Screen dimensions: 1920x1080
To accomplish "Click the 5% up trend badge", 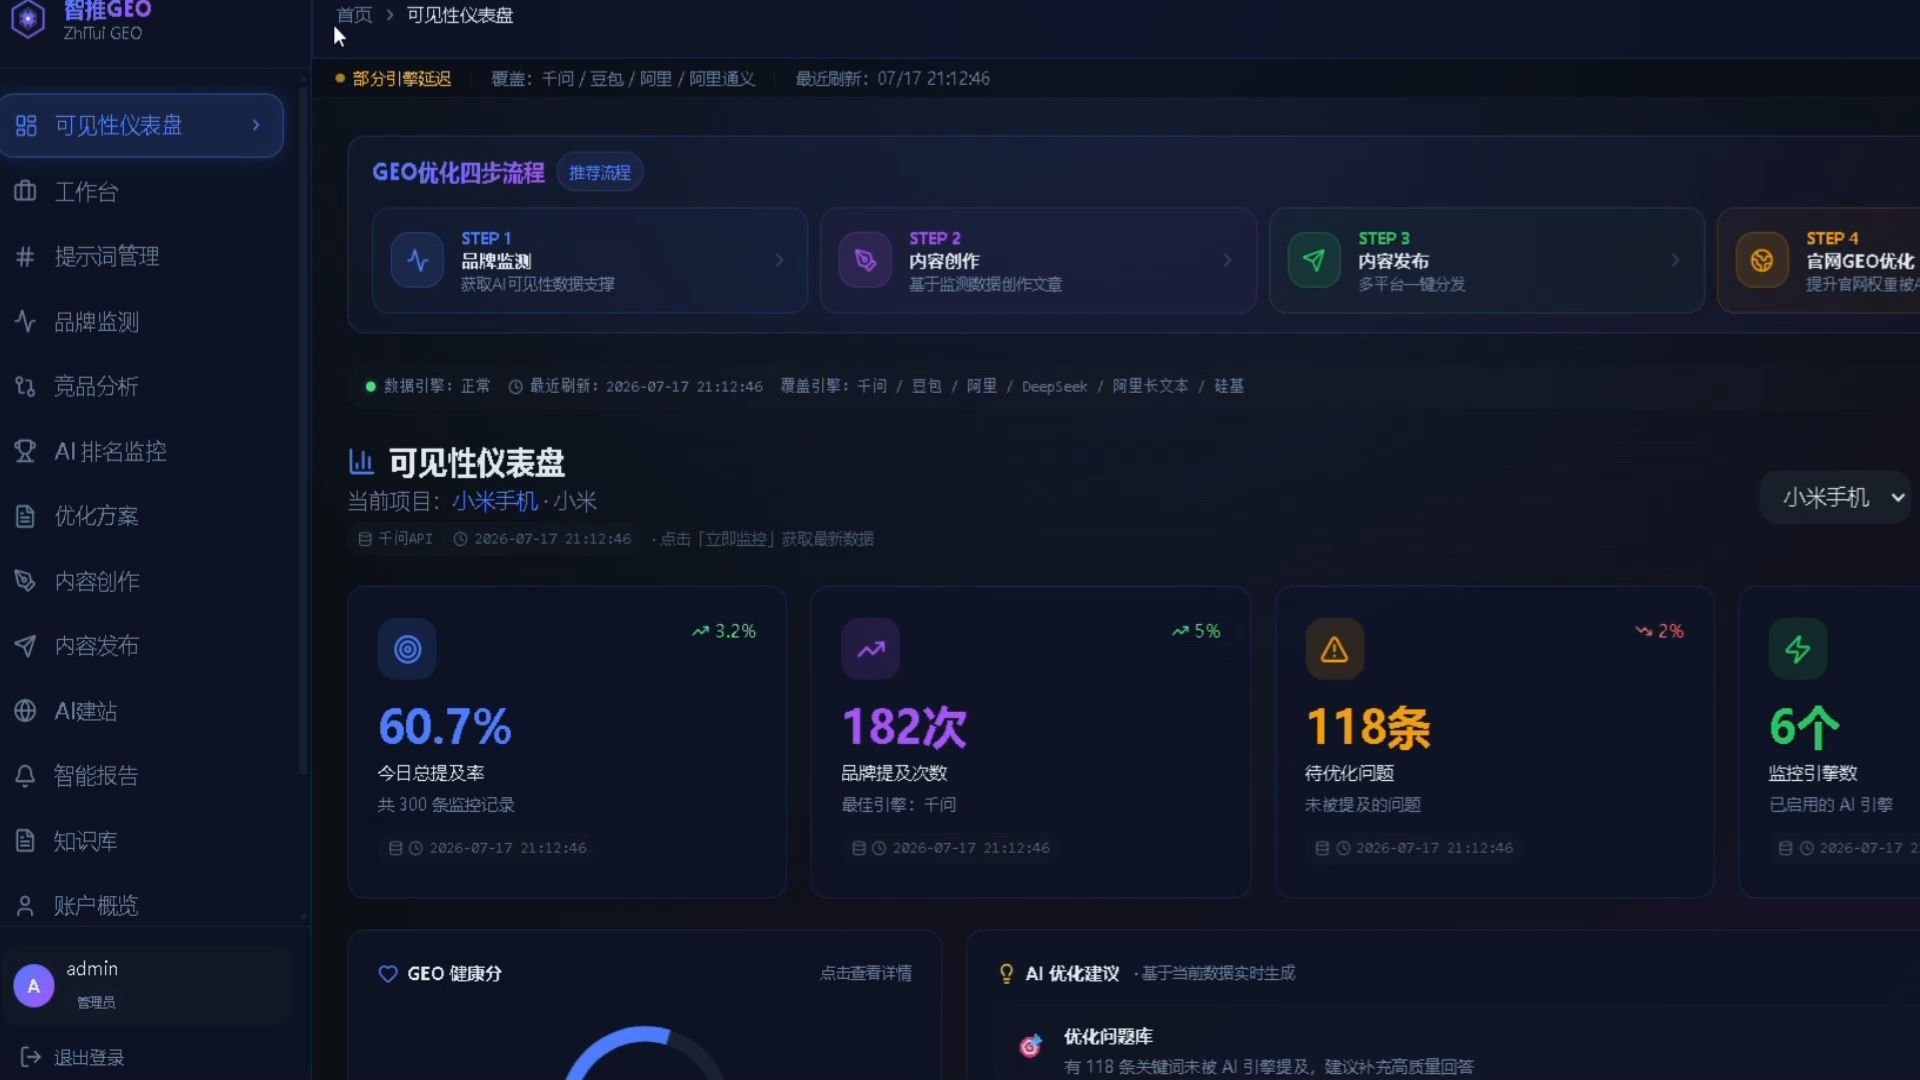I will coord(1196,631).
